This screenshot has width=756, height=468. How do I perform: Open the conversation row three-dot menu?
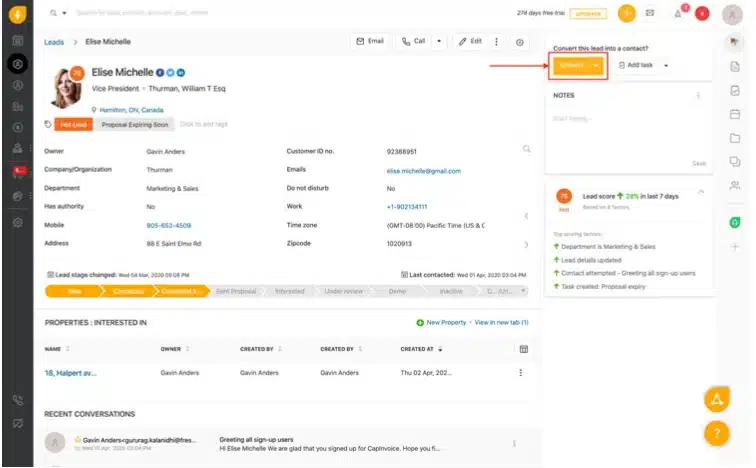coord(514,443)
